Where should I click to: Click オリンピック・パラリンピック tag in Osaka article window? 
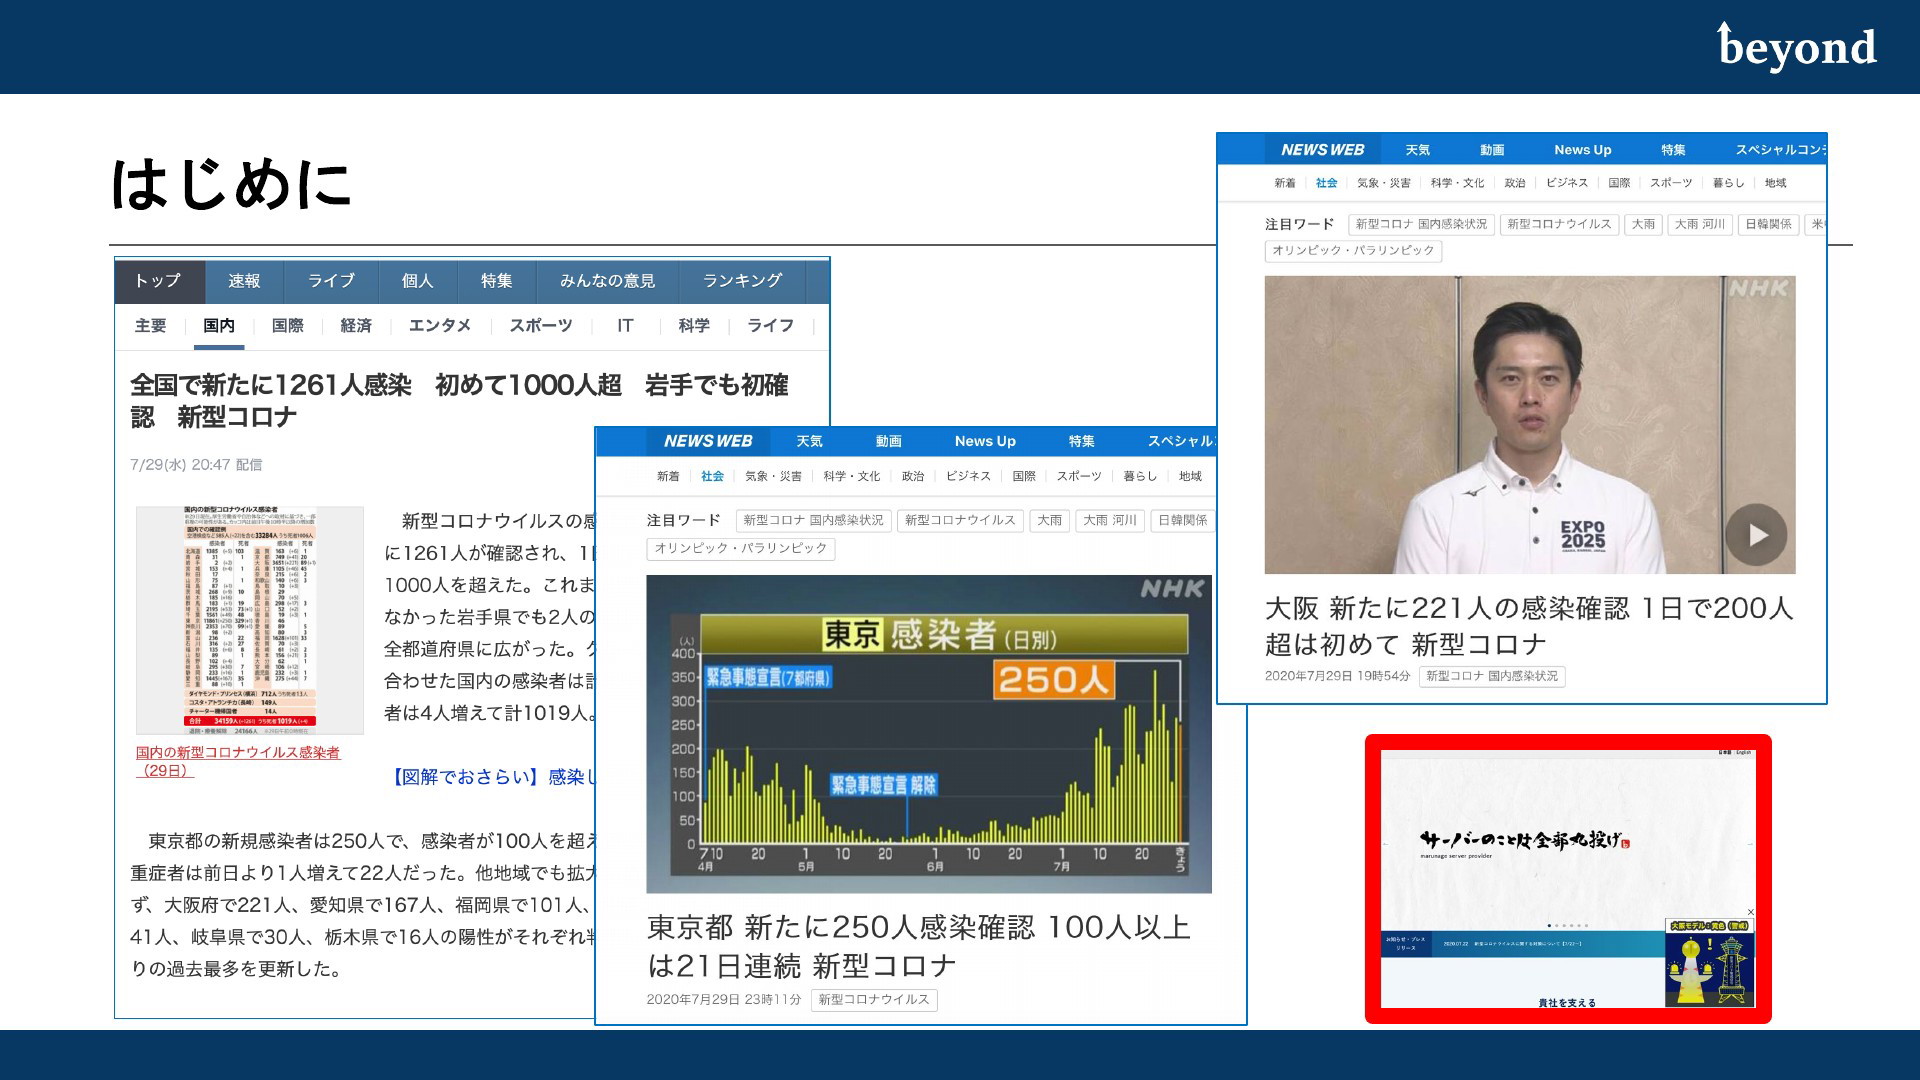point(1353,250)
